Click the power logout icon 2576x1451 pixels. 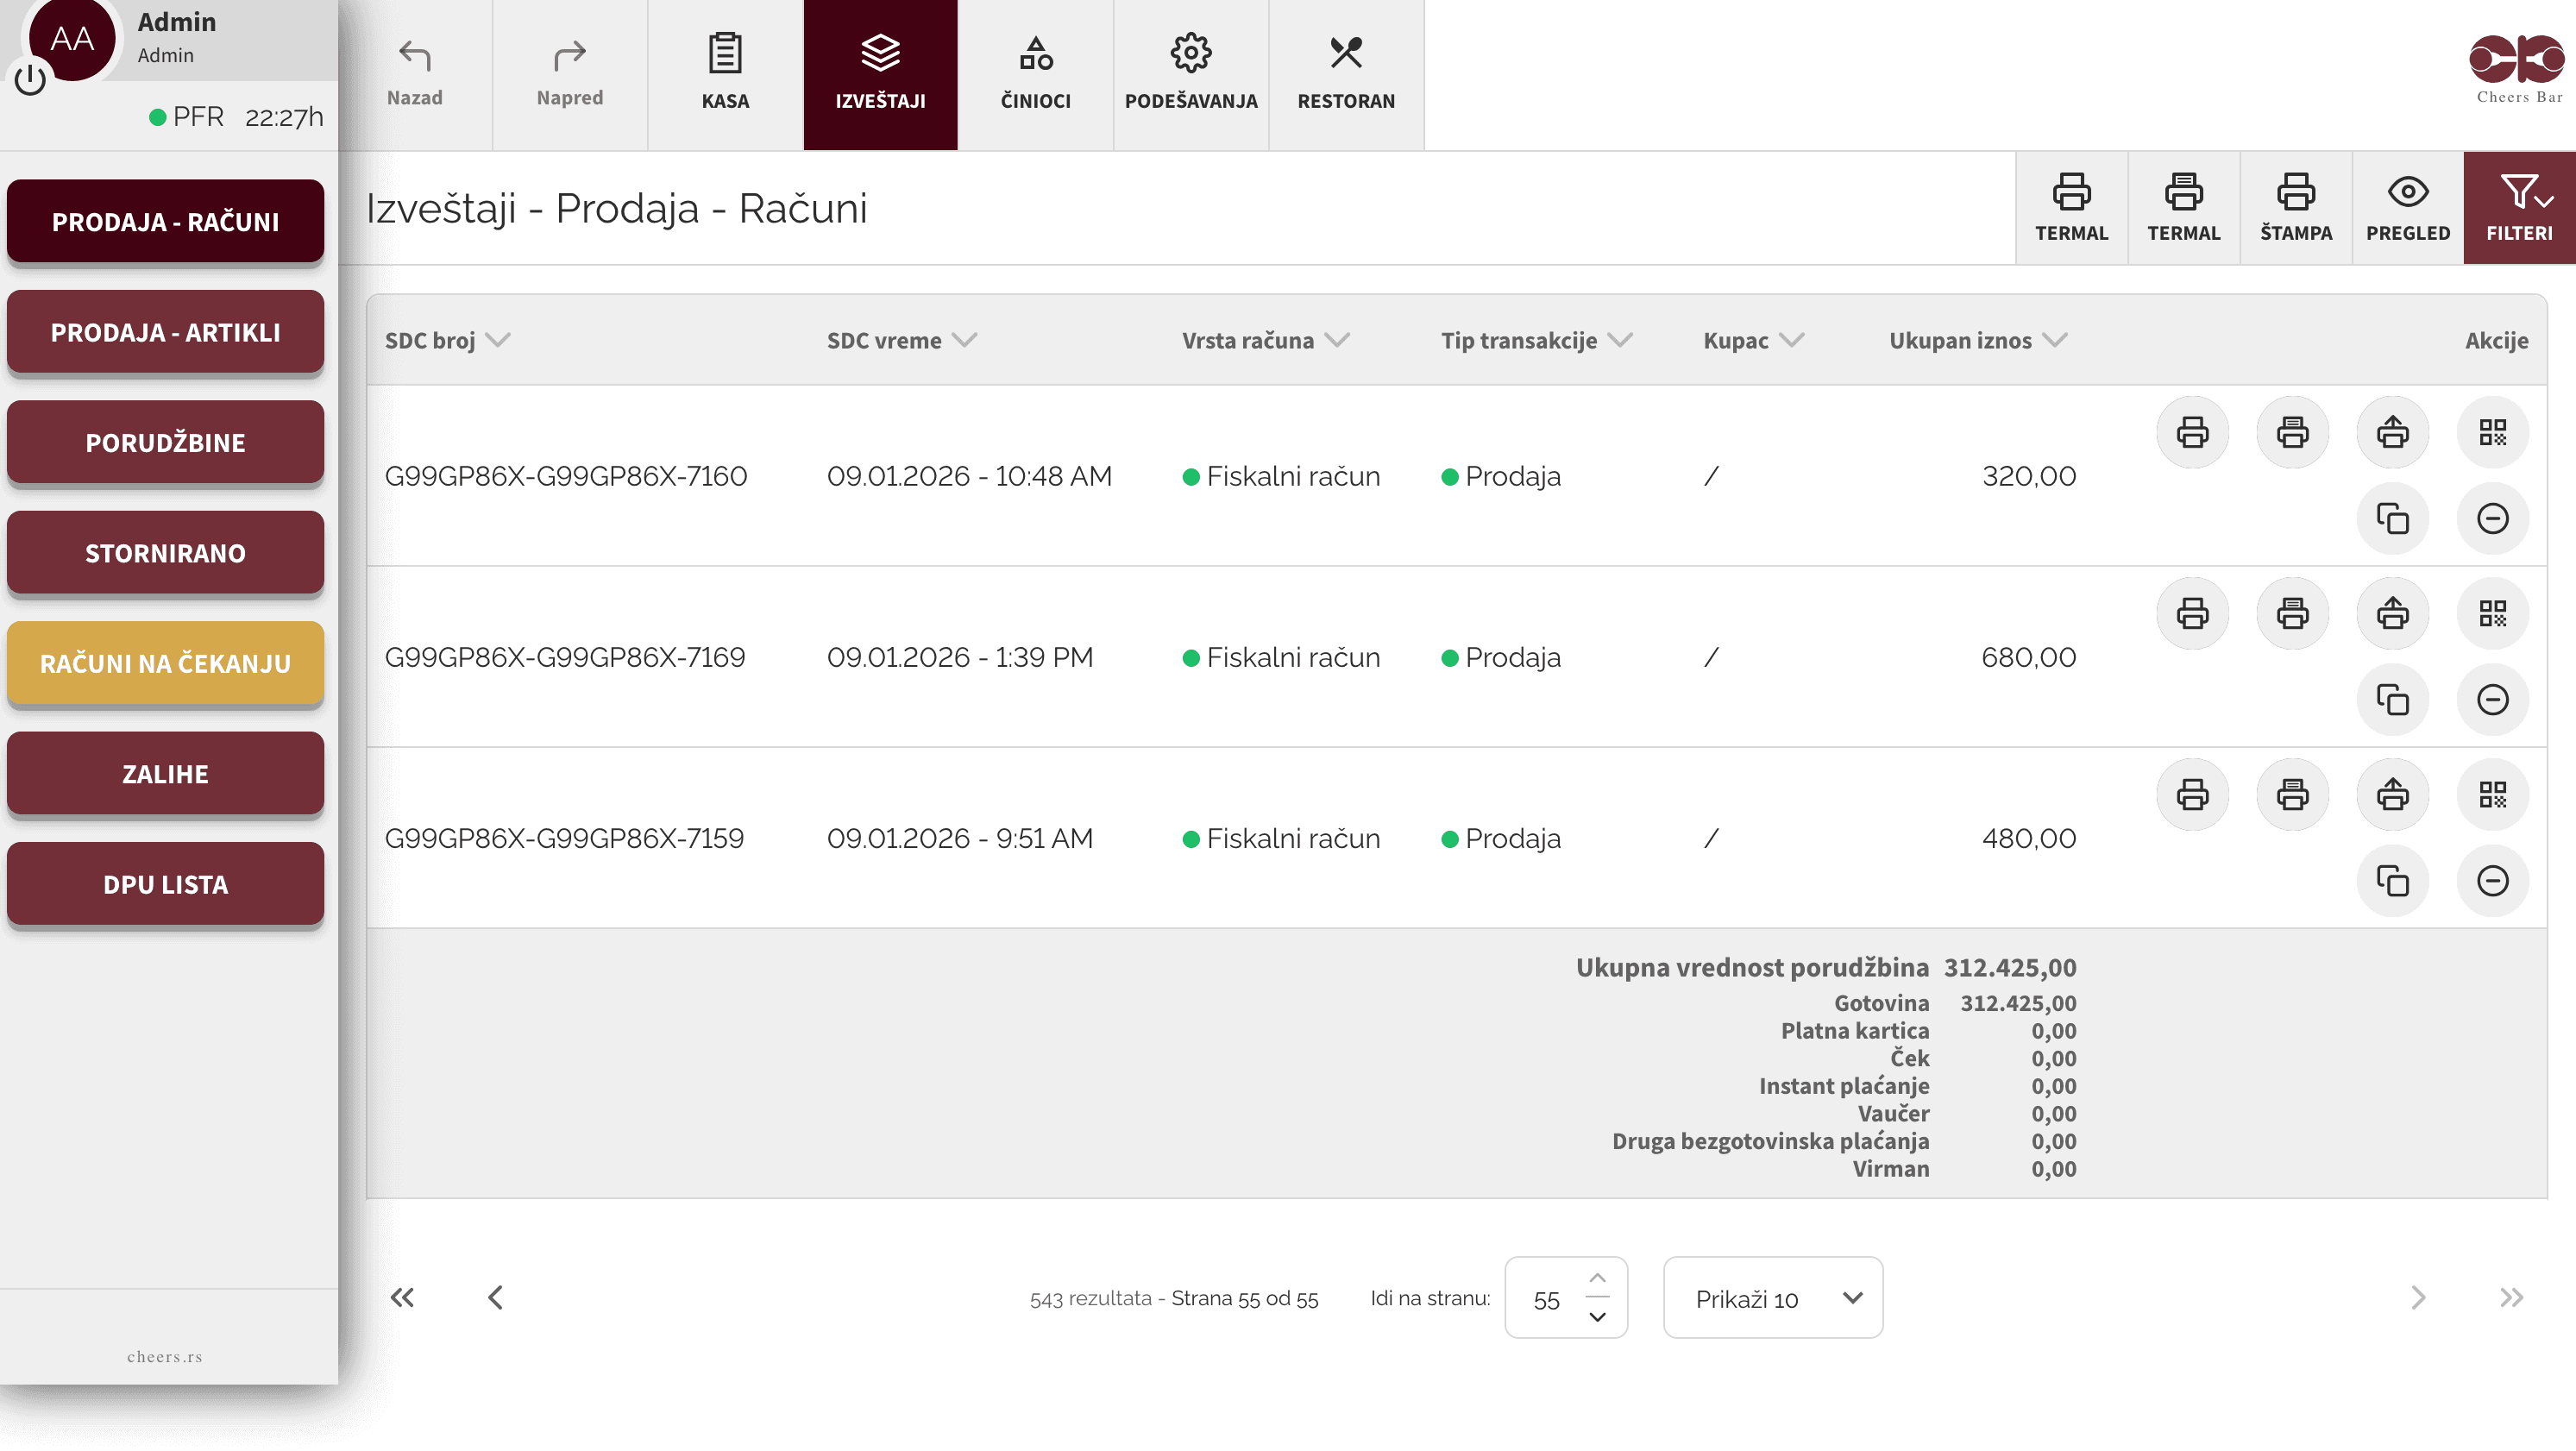point(30,79)
